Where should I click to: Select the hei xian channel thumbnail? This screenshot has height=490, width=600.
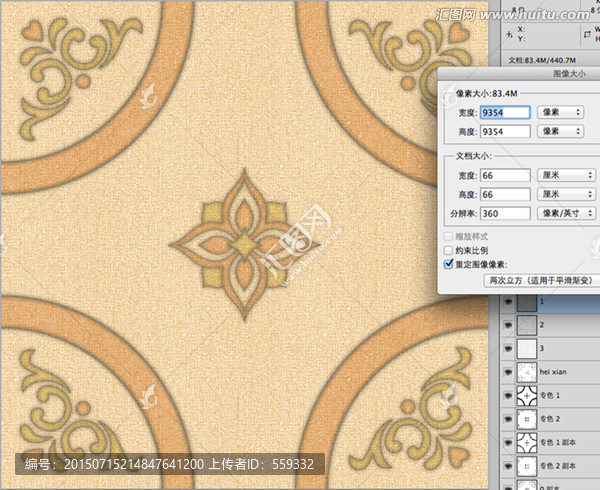click(x=527, y=372)
